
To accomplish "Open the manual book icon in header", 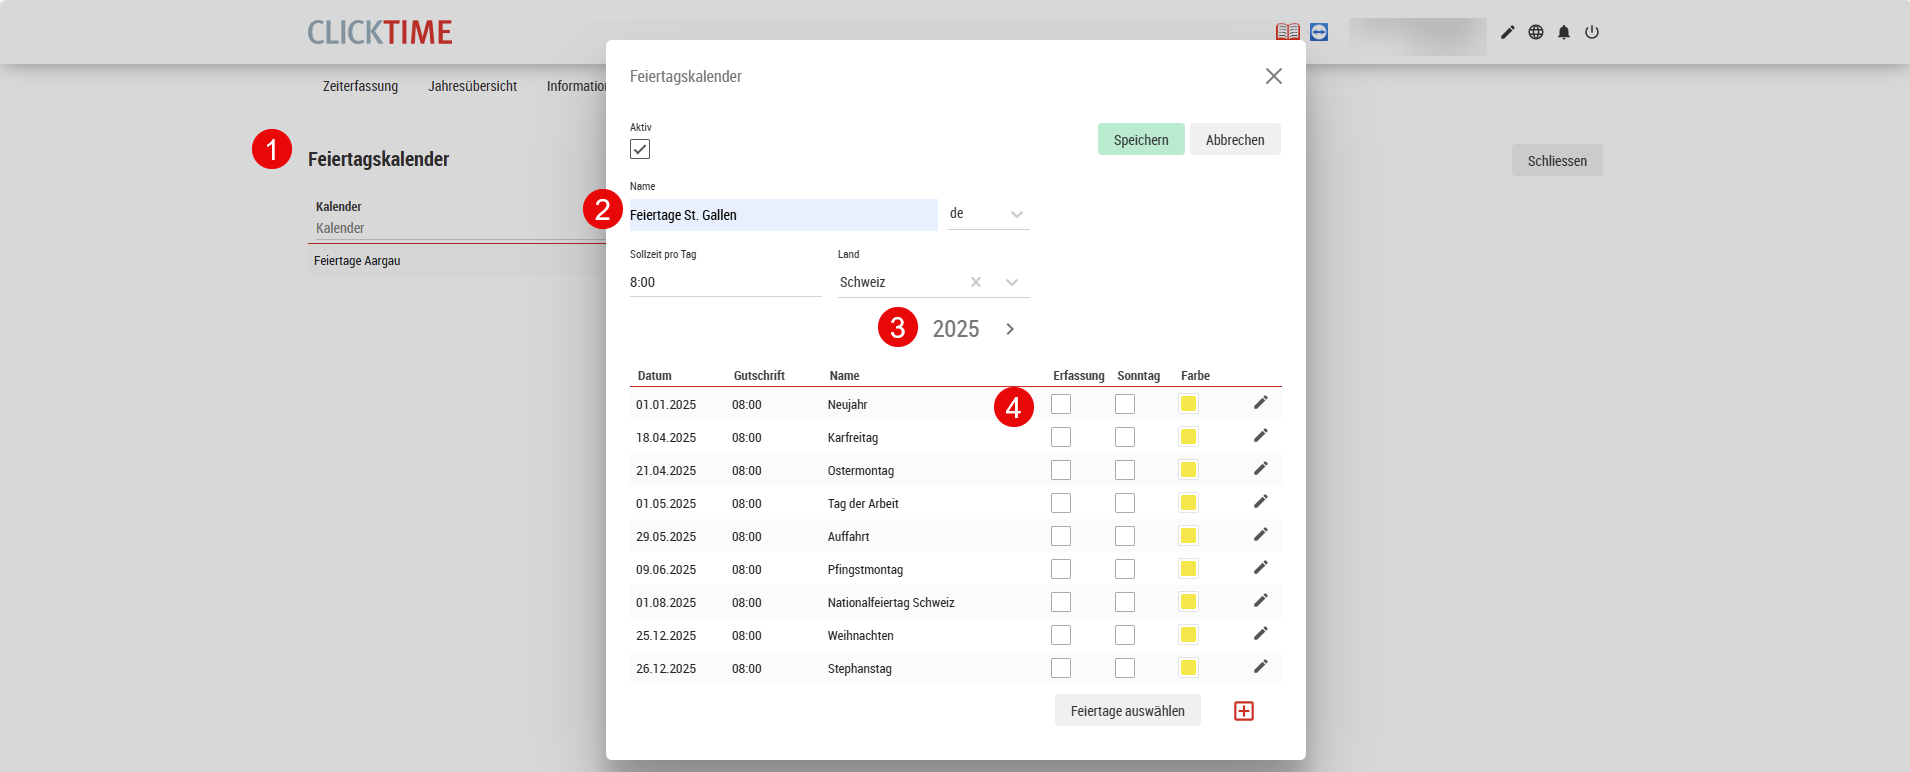I will point(1288,32).
